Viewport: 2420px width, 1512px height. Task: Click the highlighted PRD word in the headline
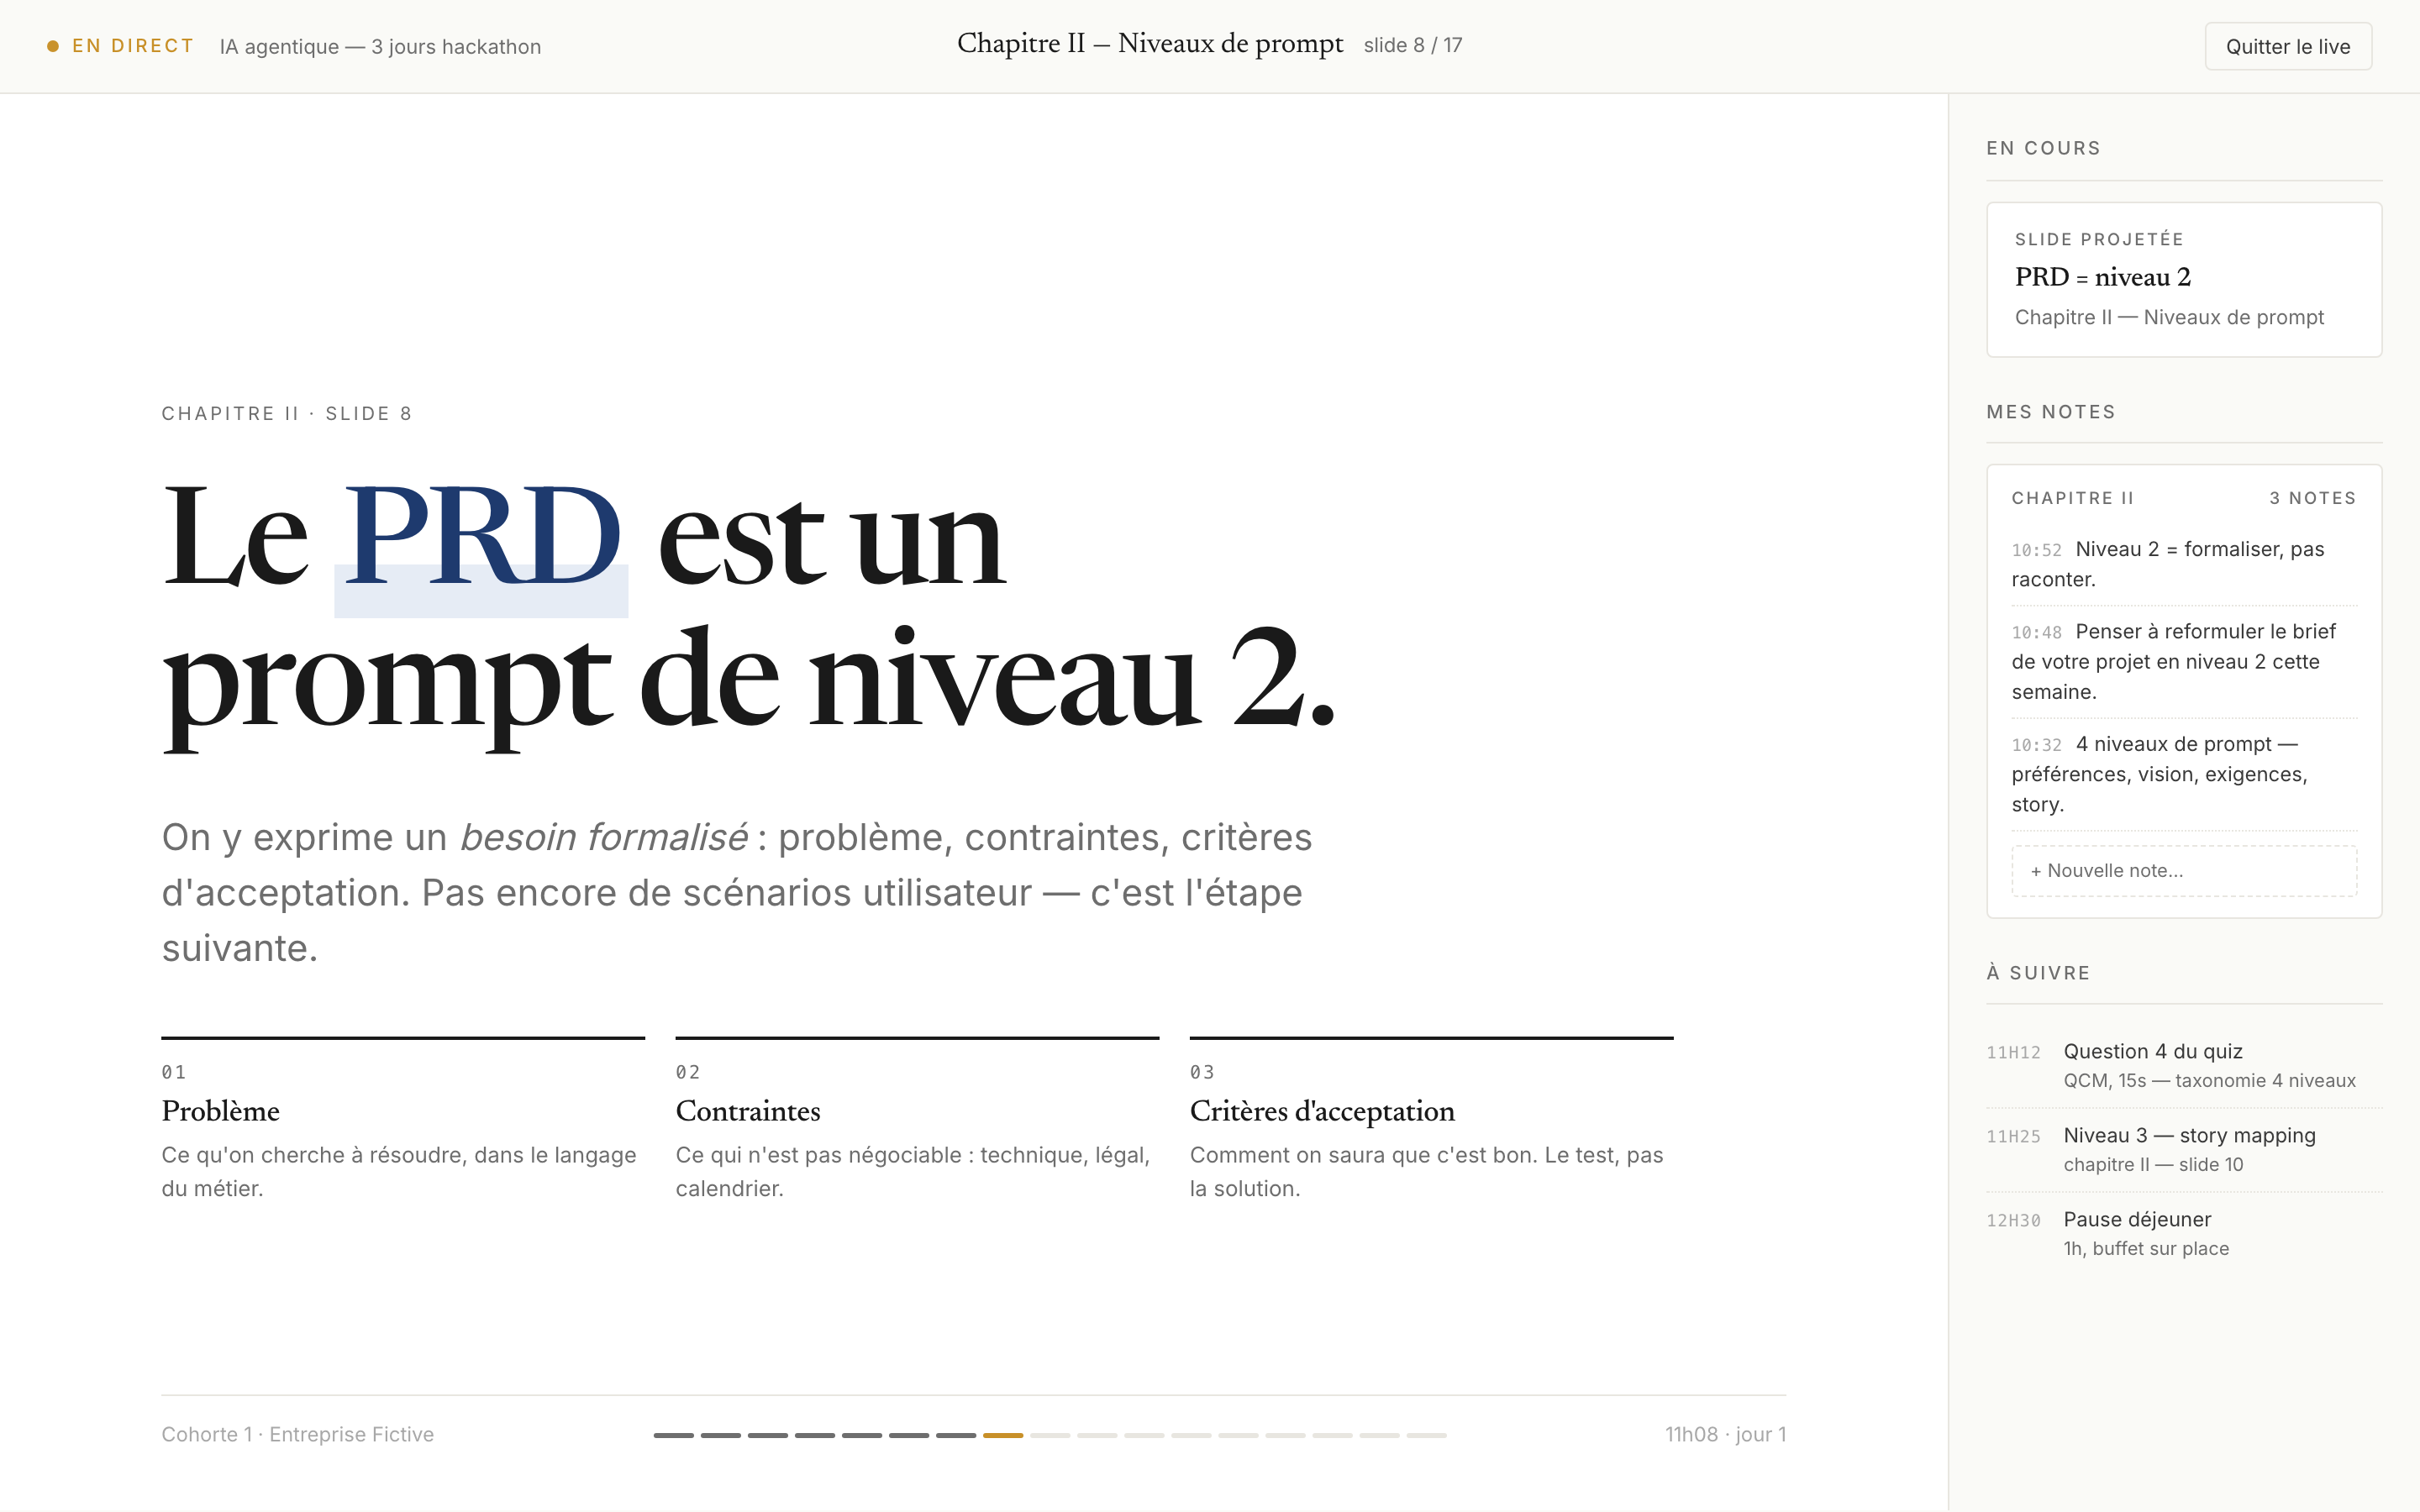[x=481, y=537]
